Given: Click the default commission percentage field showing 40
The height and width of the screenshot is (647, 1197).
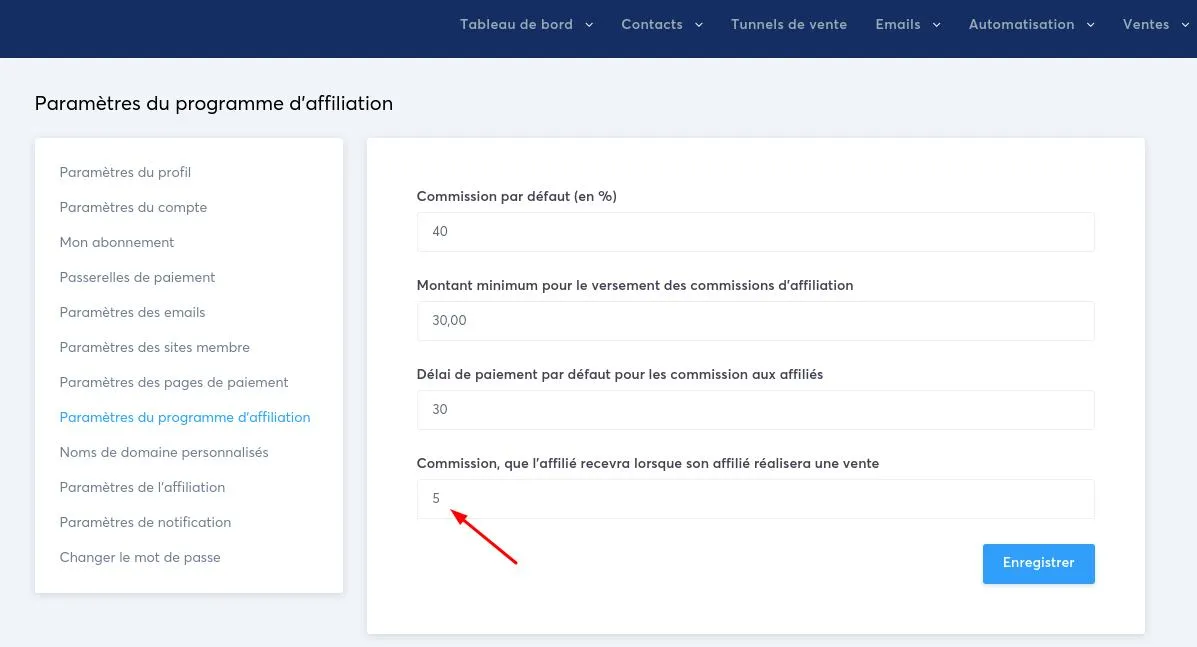Looking at the screenshot, I should pos(755,231).
